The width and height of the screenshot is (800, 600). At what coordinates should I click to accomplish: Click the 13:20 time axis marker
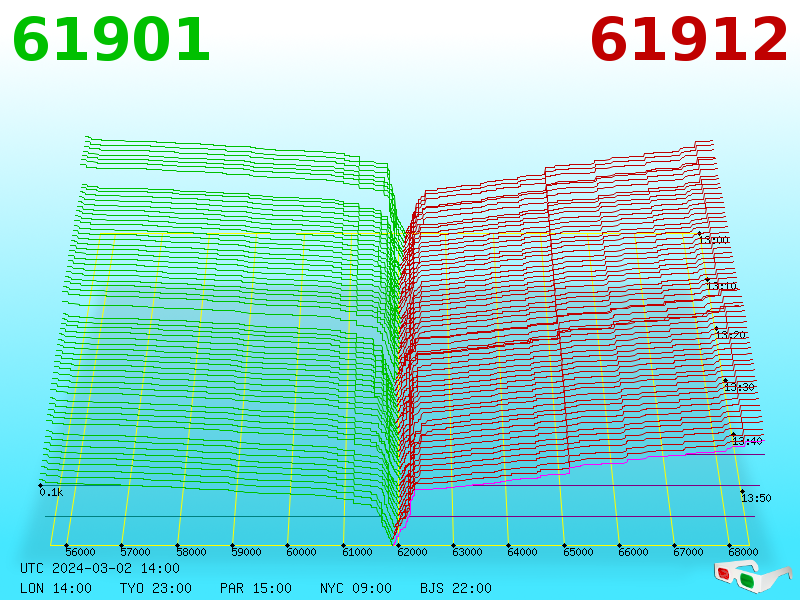tap(731, 335)
